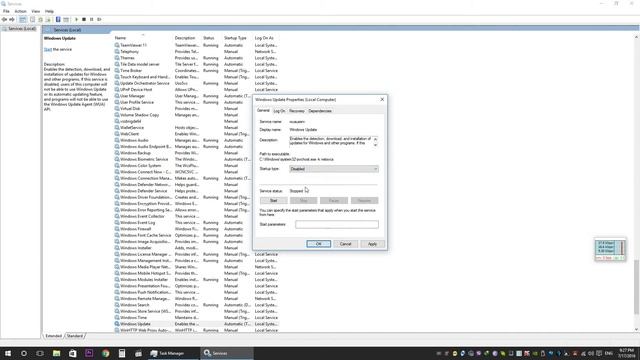Select the Windows Update service row
Screen dimensions: 640x360
tap(196, 324)
